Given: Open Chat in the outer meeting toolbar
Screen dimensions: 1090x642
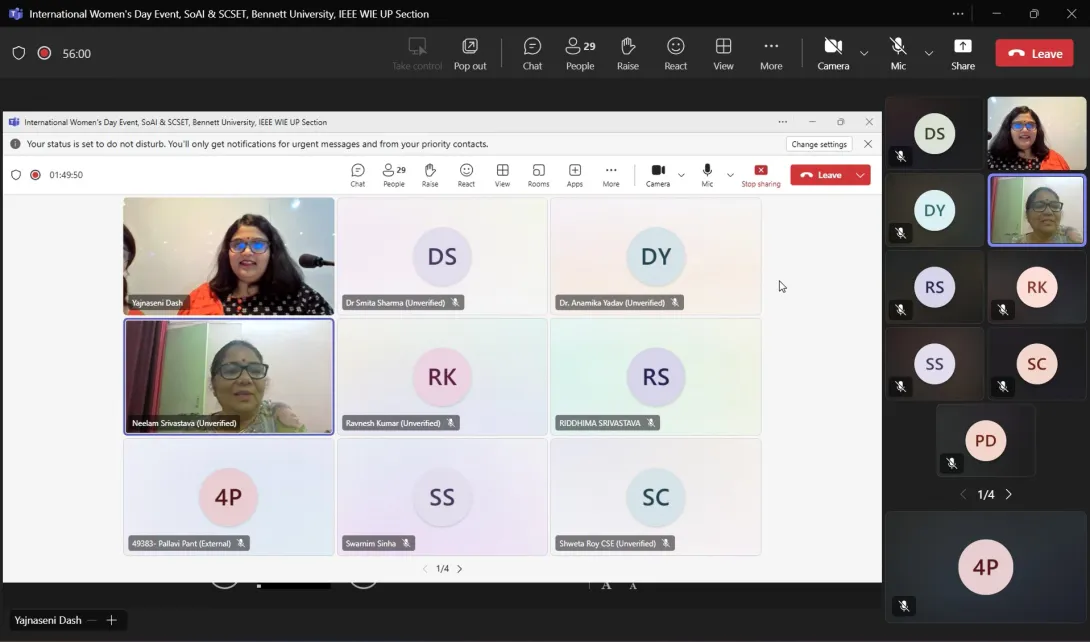Looking at the screenshot, I should [532, 54].
